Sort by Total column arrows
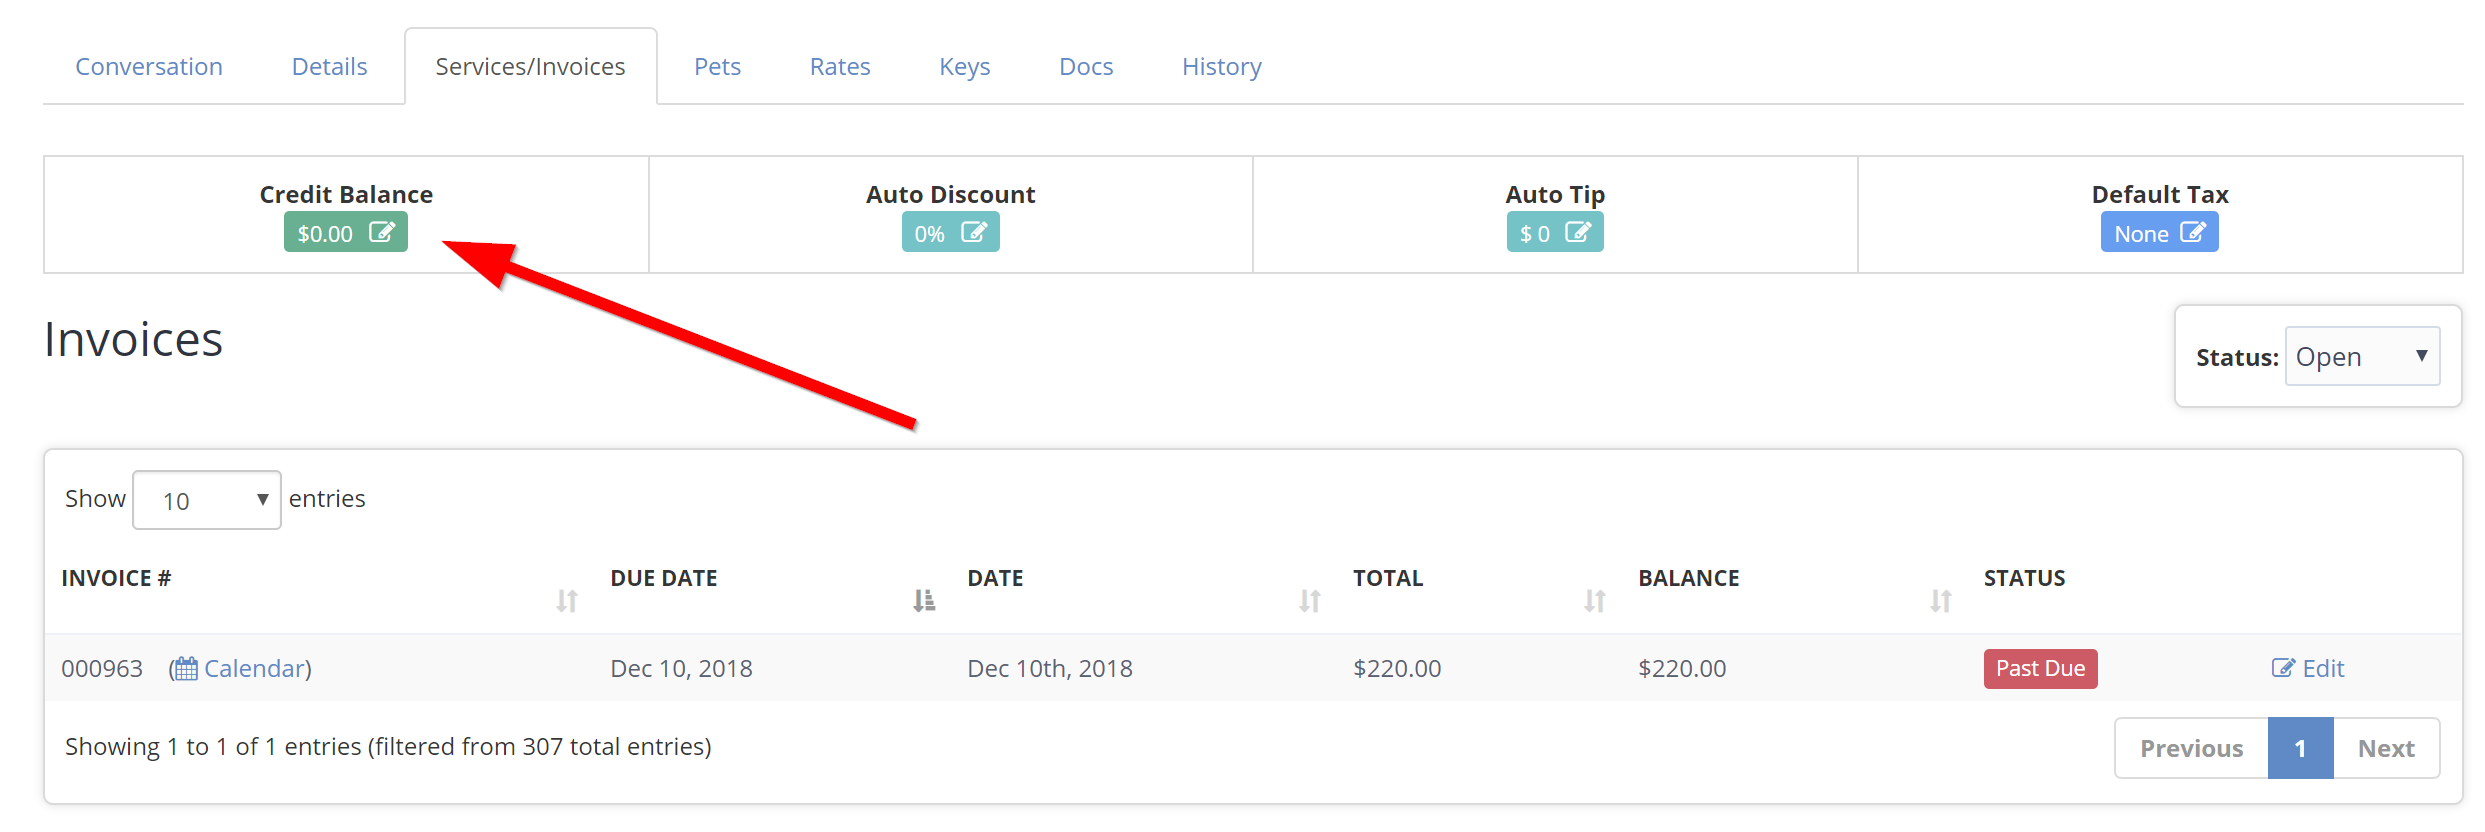 pos(1595,601)
